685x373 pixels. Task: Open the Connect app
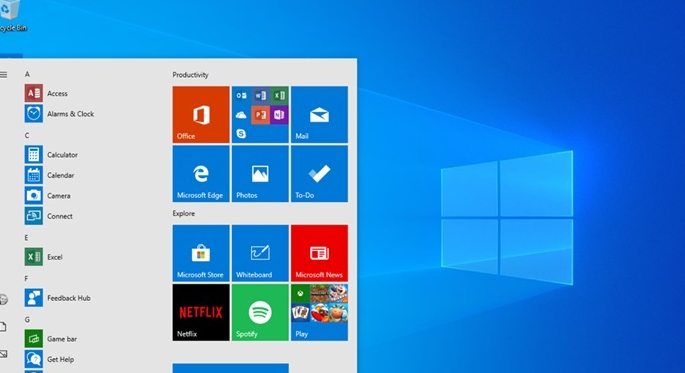pyautogui.click(x=48, y=216)
